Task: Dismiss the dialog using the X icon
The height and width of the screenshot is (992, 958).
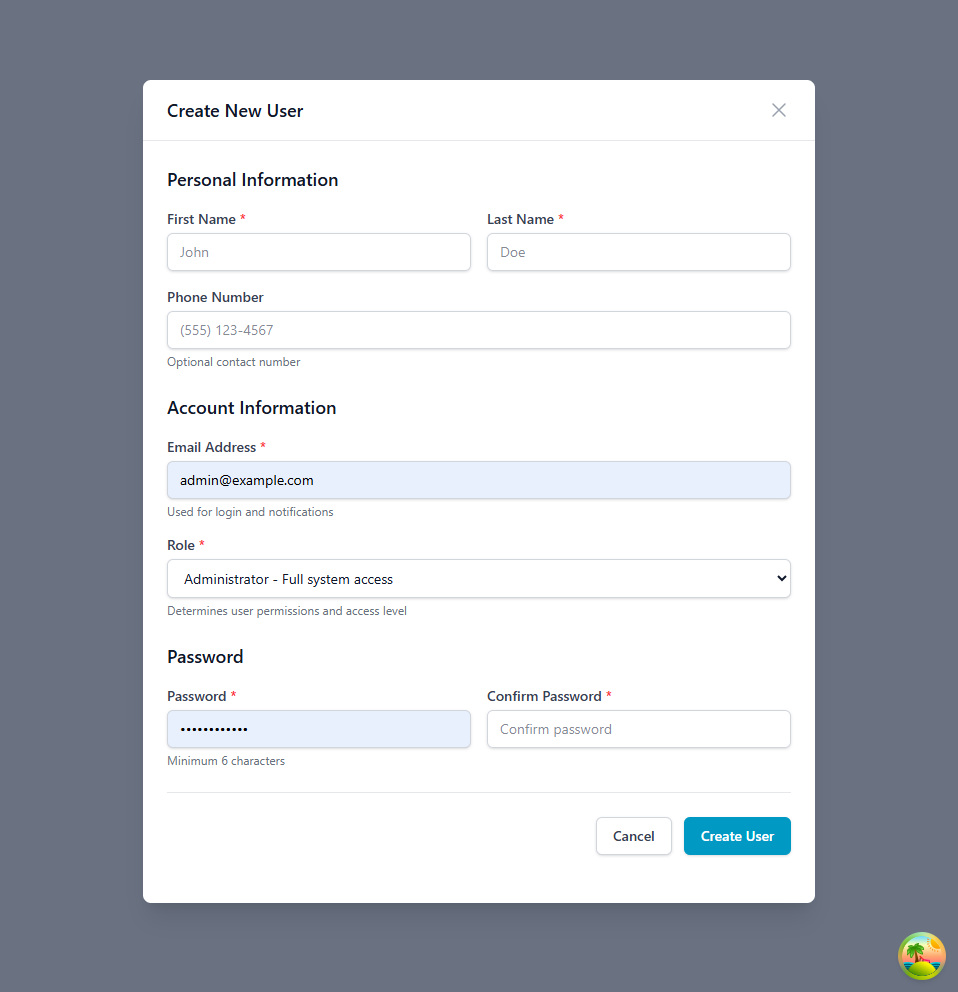Action: pyautogui.click(x=778, y=110)
